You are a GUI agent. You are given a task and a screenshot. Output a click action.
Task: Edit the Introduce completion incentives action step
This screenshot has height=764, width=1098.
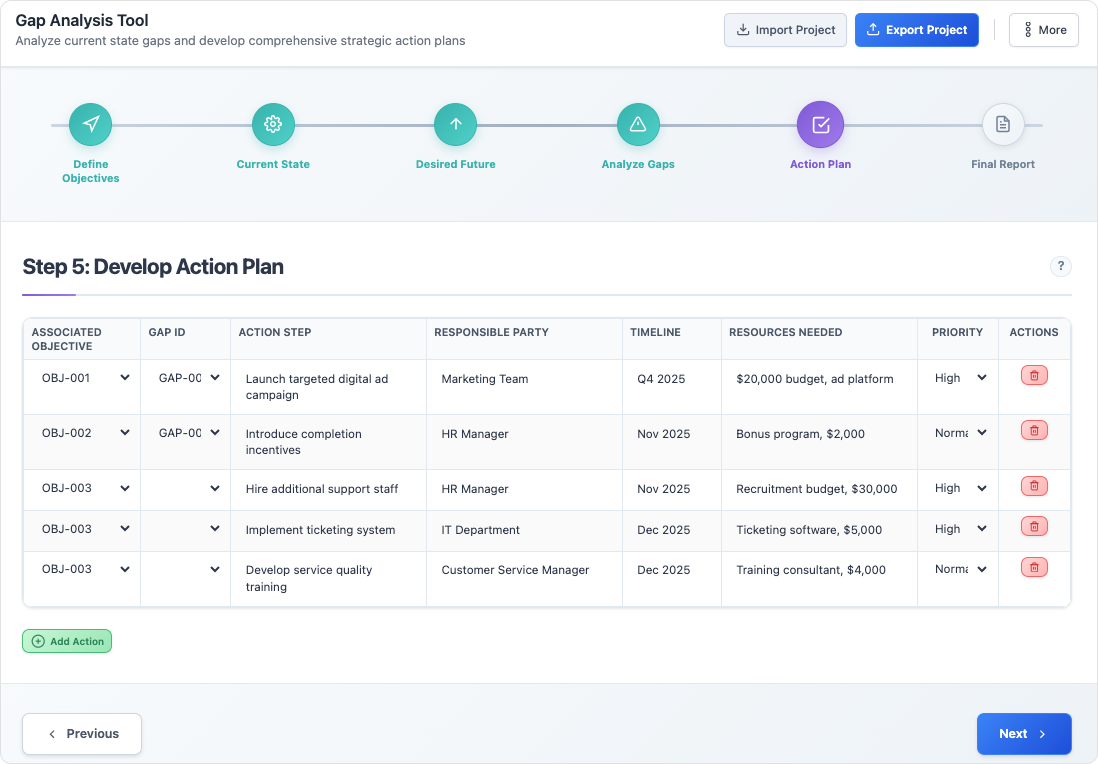coord(328,441)
